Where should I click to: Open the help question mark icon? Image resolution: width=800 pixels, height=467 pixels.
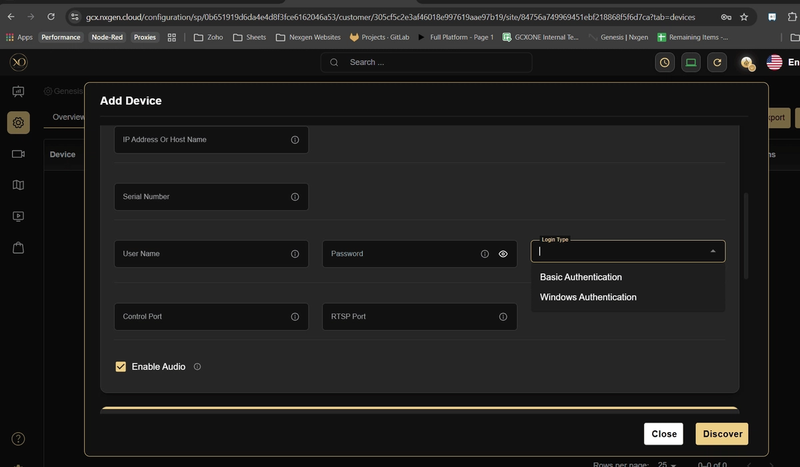18,439
